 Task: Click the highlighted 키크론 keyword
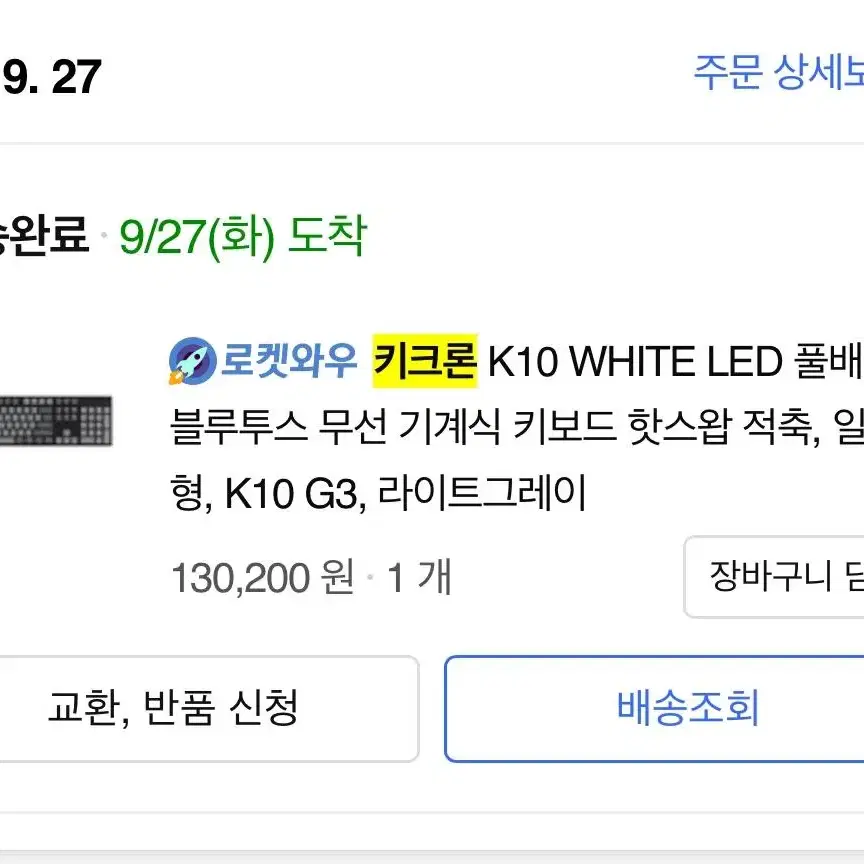425,361
